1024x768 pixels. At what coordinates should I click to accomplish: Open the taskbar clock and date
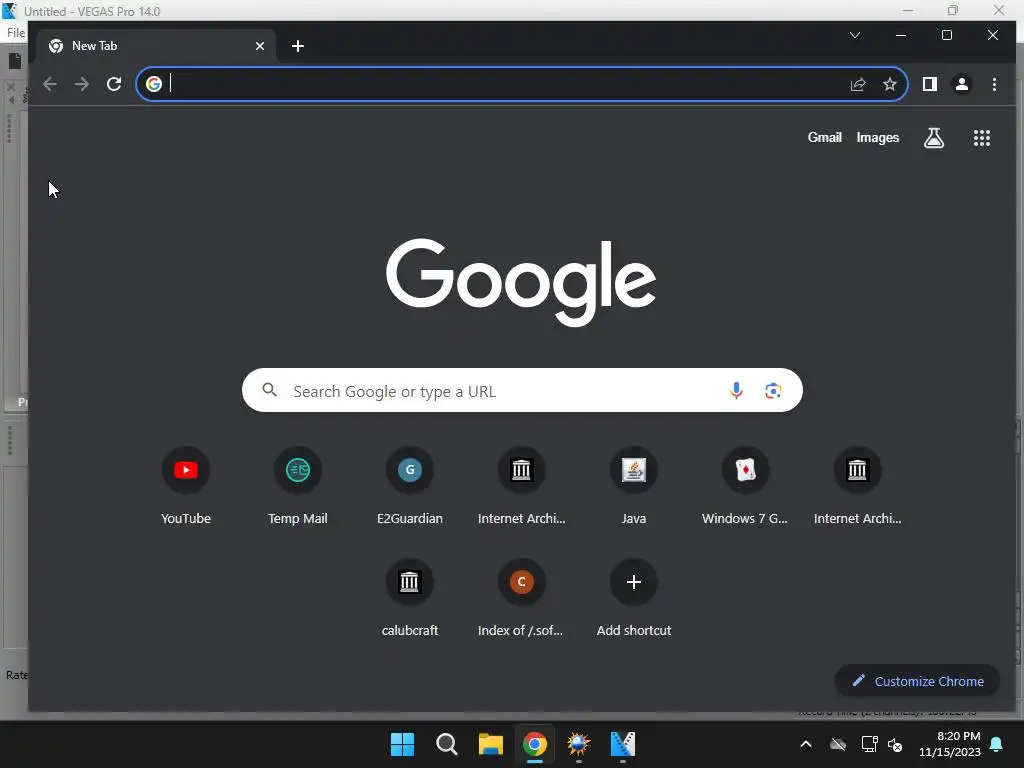pyautogui.click(x=950, y=744)
